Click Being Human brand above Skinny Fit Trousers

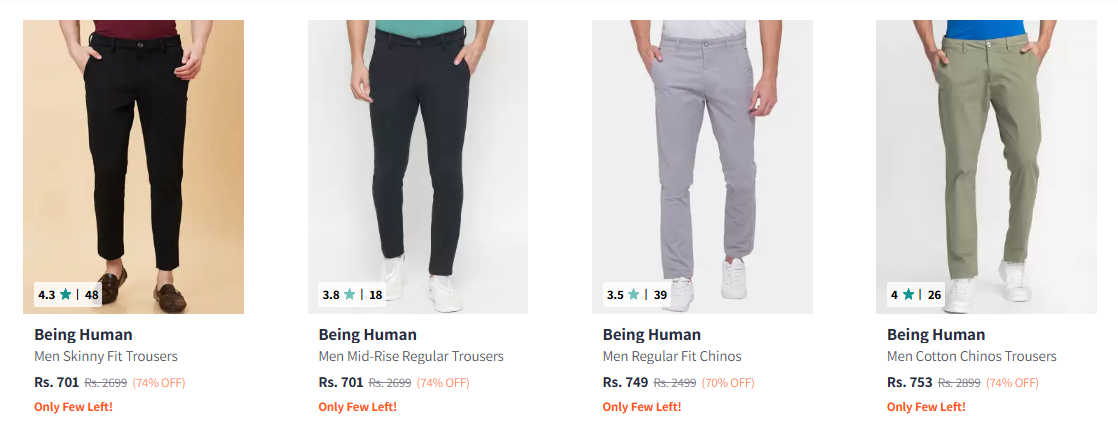coord(83,335)
